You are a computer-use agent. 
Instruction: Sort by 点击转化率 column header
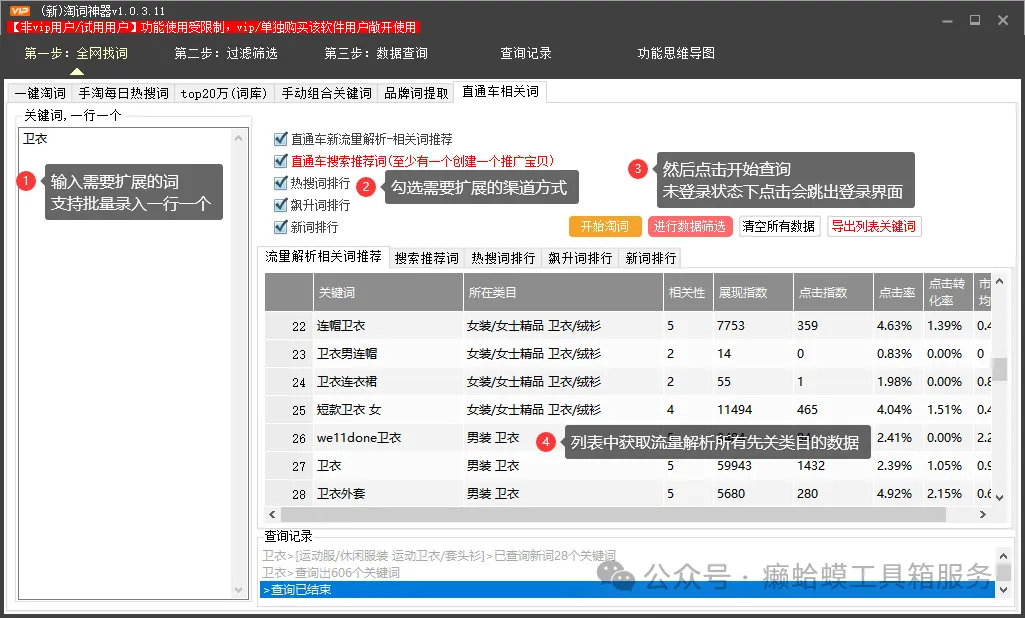pyautogui.click(x=948, y=292)
